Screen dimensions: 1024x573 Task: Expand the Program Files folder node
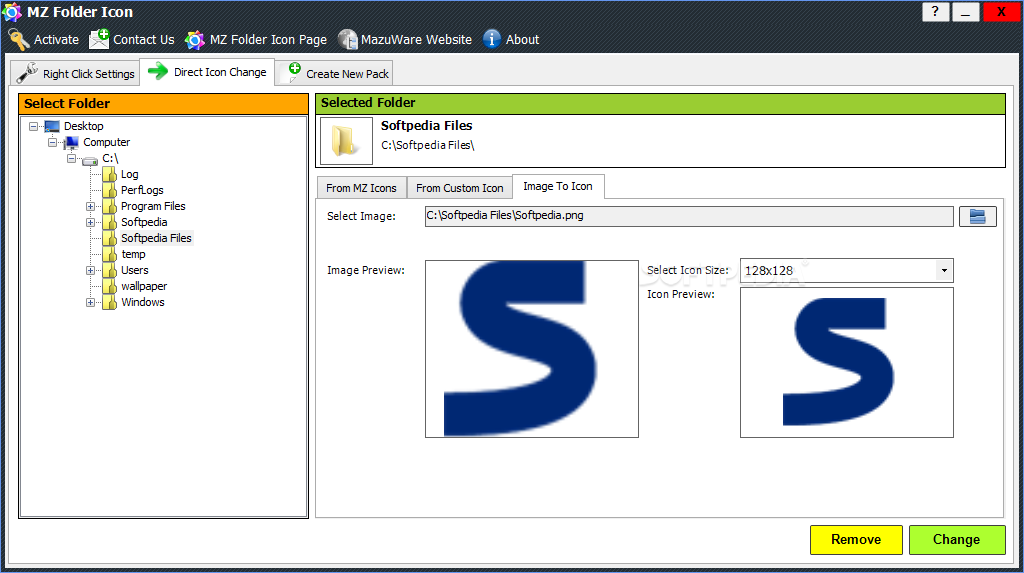click(91, 206)
